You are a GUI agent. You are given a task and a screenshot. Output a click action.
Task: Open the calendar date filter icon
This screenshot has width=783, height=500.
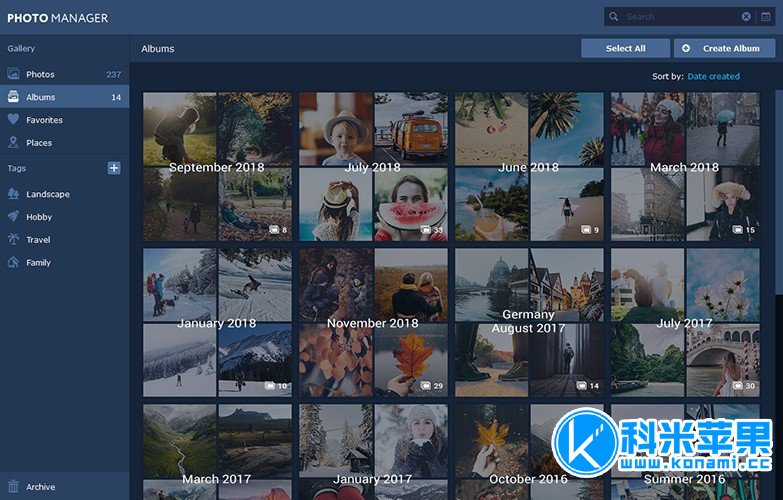point(766,17)
